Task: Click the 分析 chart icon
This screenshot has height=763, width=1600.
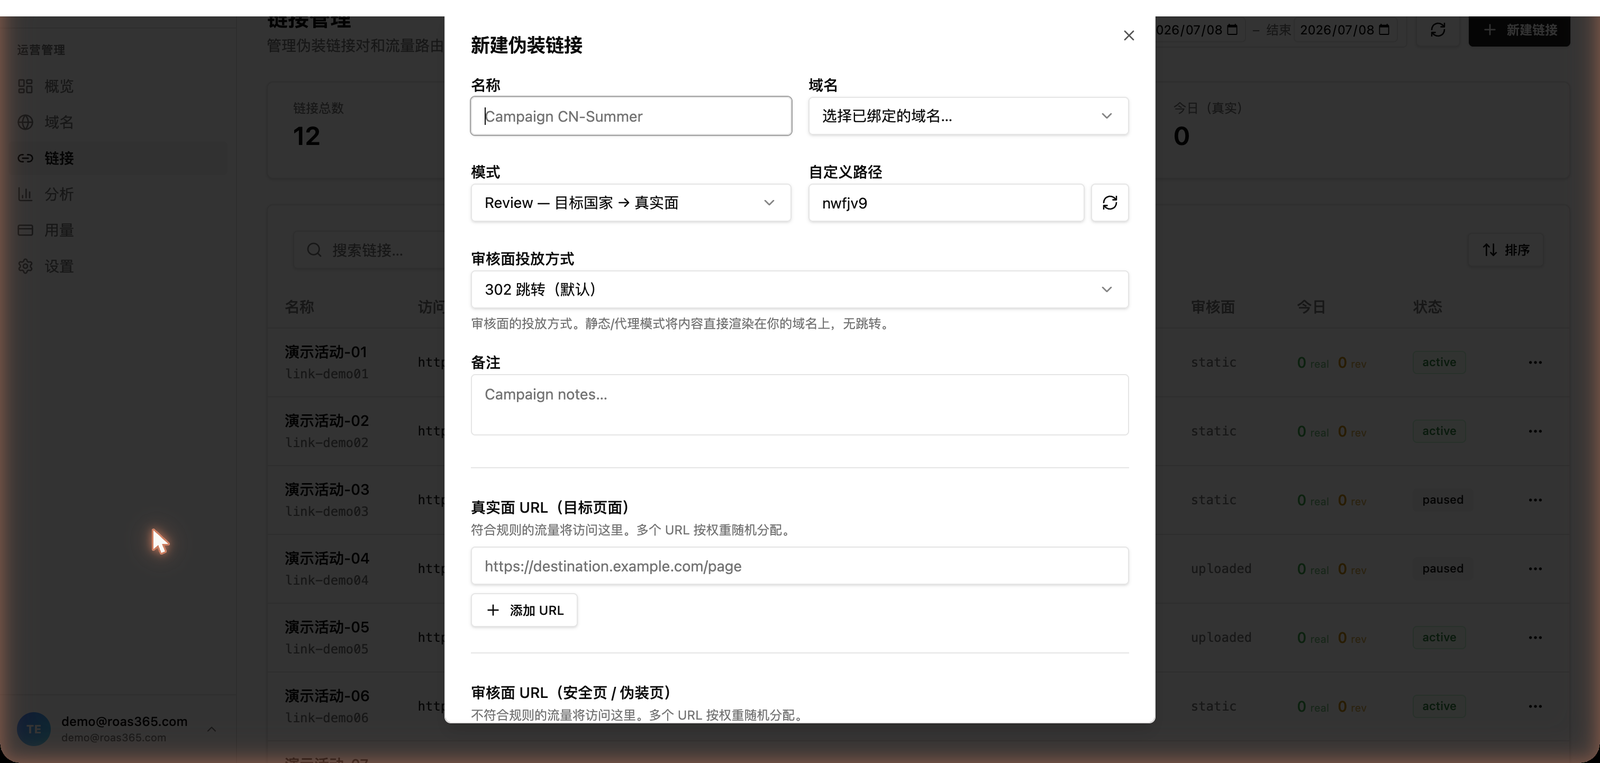Action: pyautogui.click(x=26, y=194)
